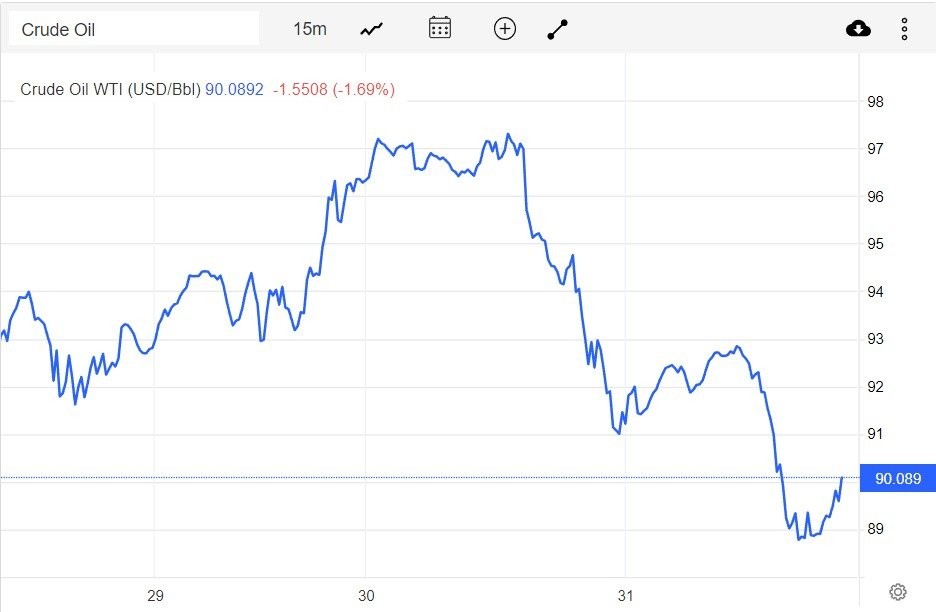Viewport: 936px width, 612px height.
Task: Open the three-dot more options menu
Action: (x=904, y=29)
